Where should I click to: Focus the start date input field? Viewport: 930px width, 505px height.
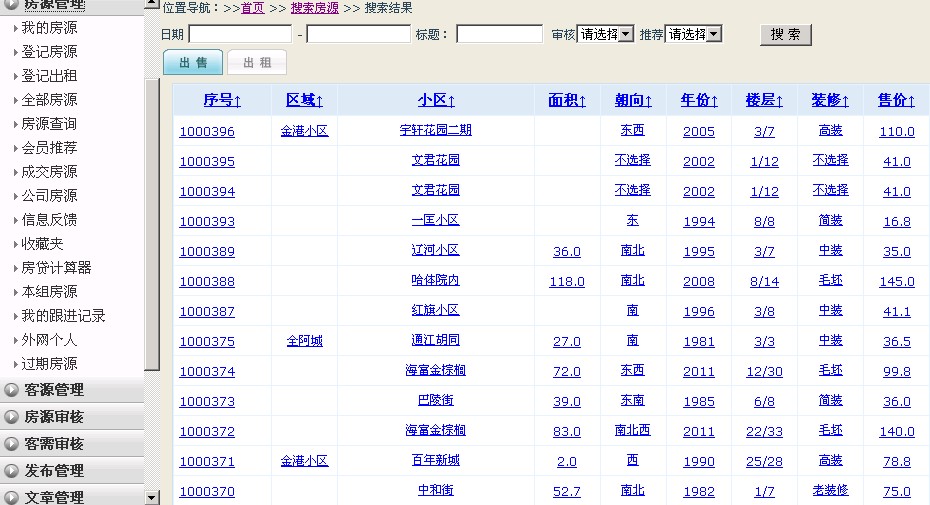pyautogui.click(x=240, y=34)
